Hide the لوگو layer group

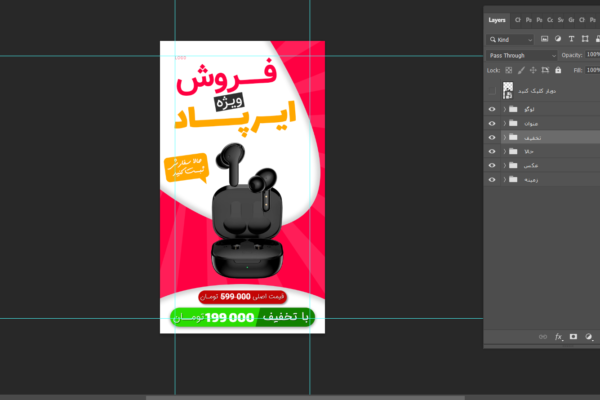(x=491, y=108)
